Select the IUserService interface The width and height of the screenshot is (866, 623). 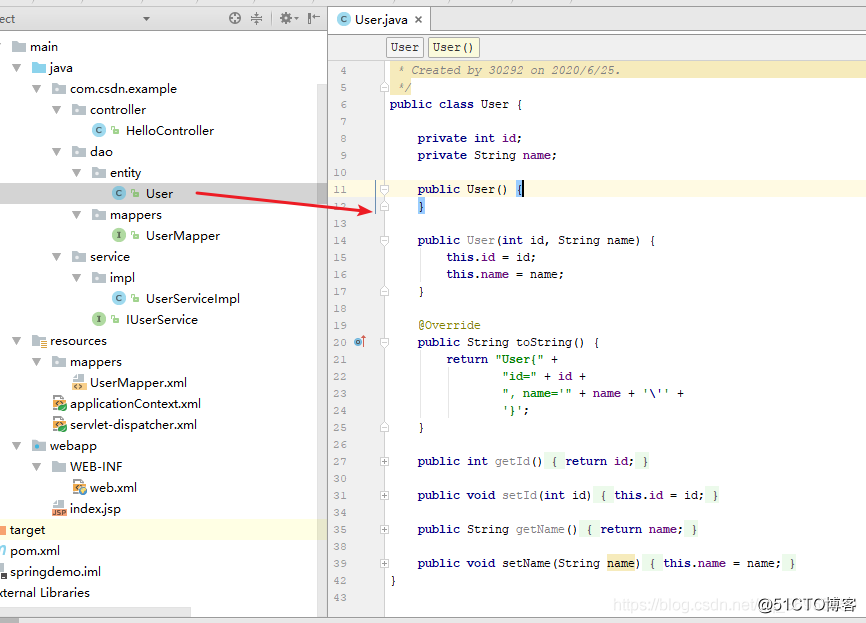point(162,320)
